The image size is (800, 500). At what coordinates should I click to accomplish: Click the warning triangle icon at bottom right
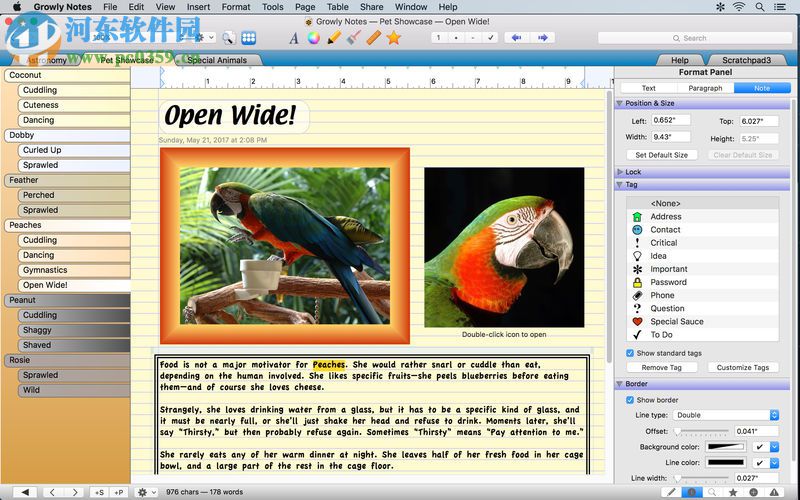click(774, 492)
